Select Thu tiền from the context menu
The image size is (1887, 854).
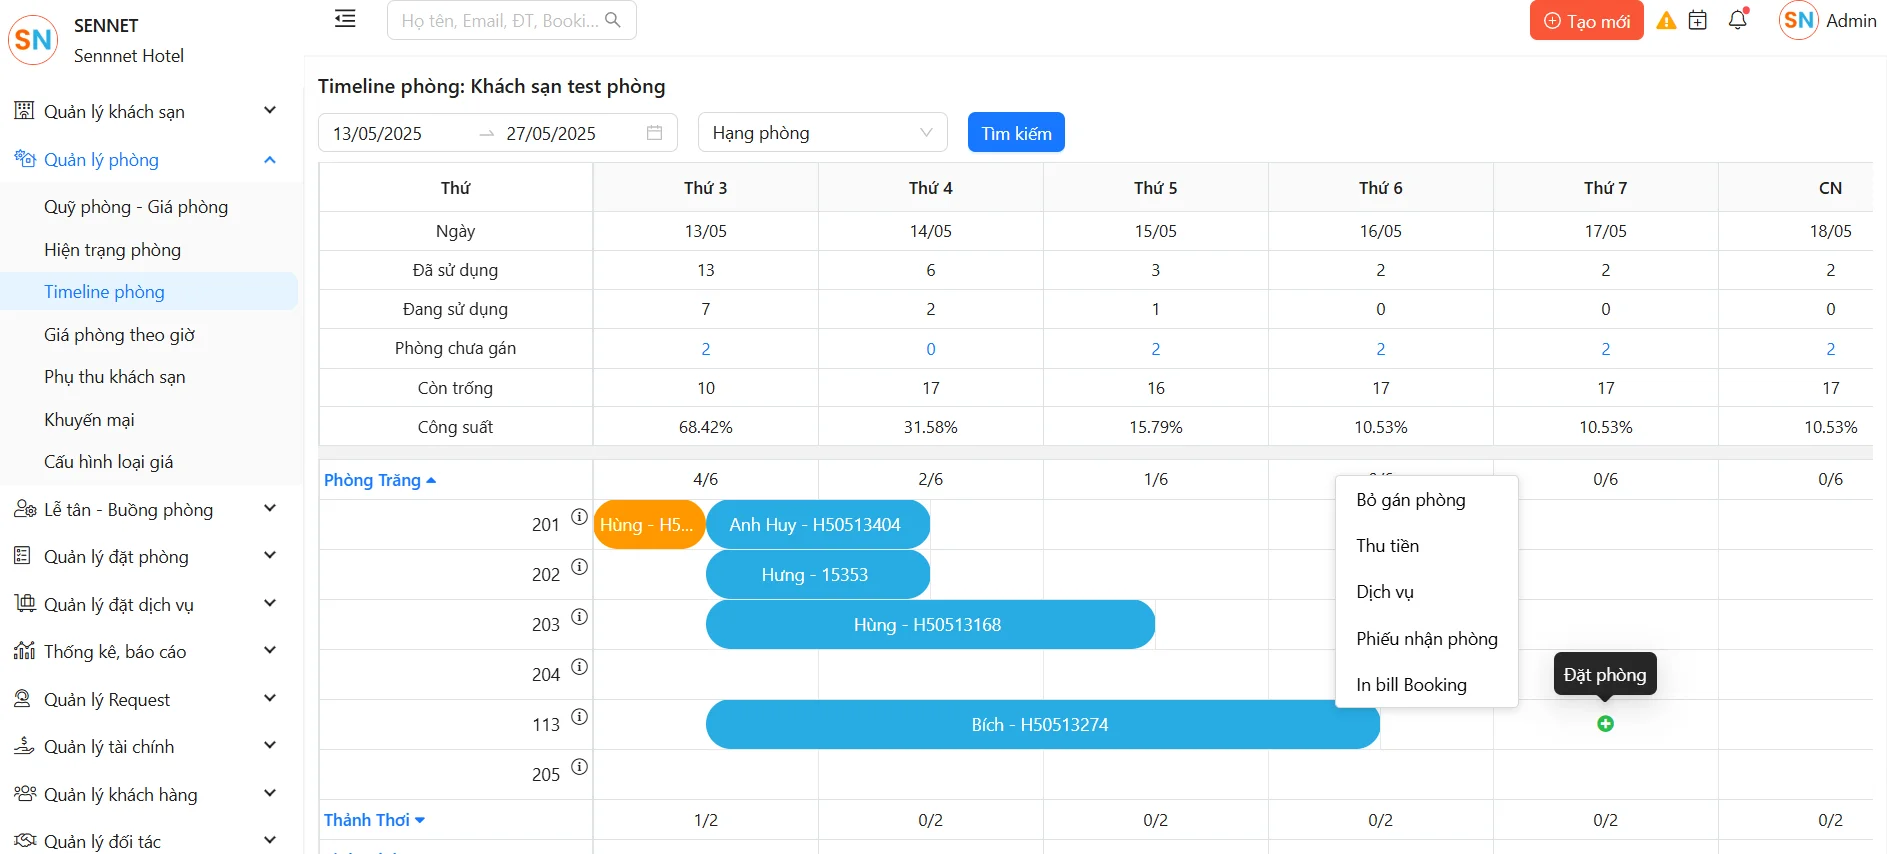1387,546
